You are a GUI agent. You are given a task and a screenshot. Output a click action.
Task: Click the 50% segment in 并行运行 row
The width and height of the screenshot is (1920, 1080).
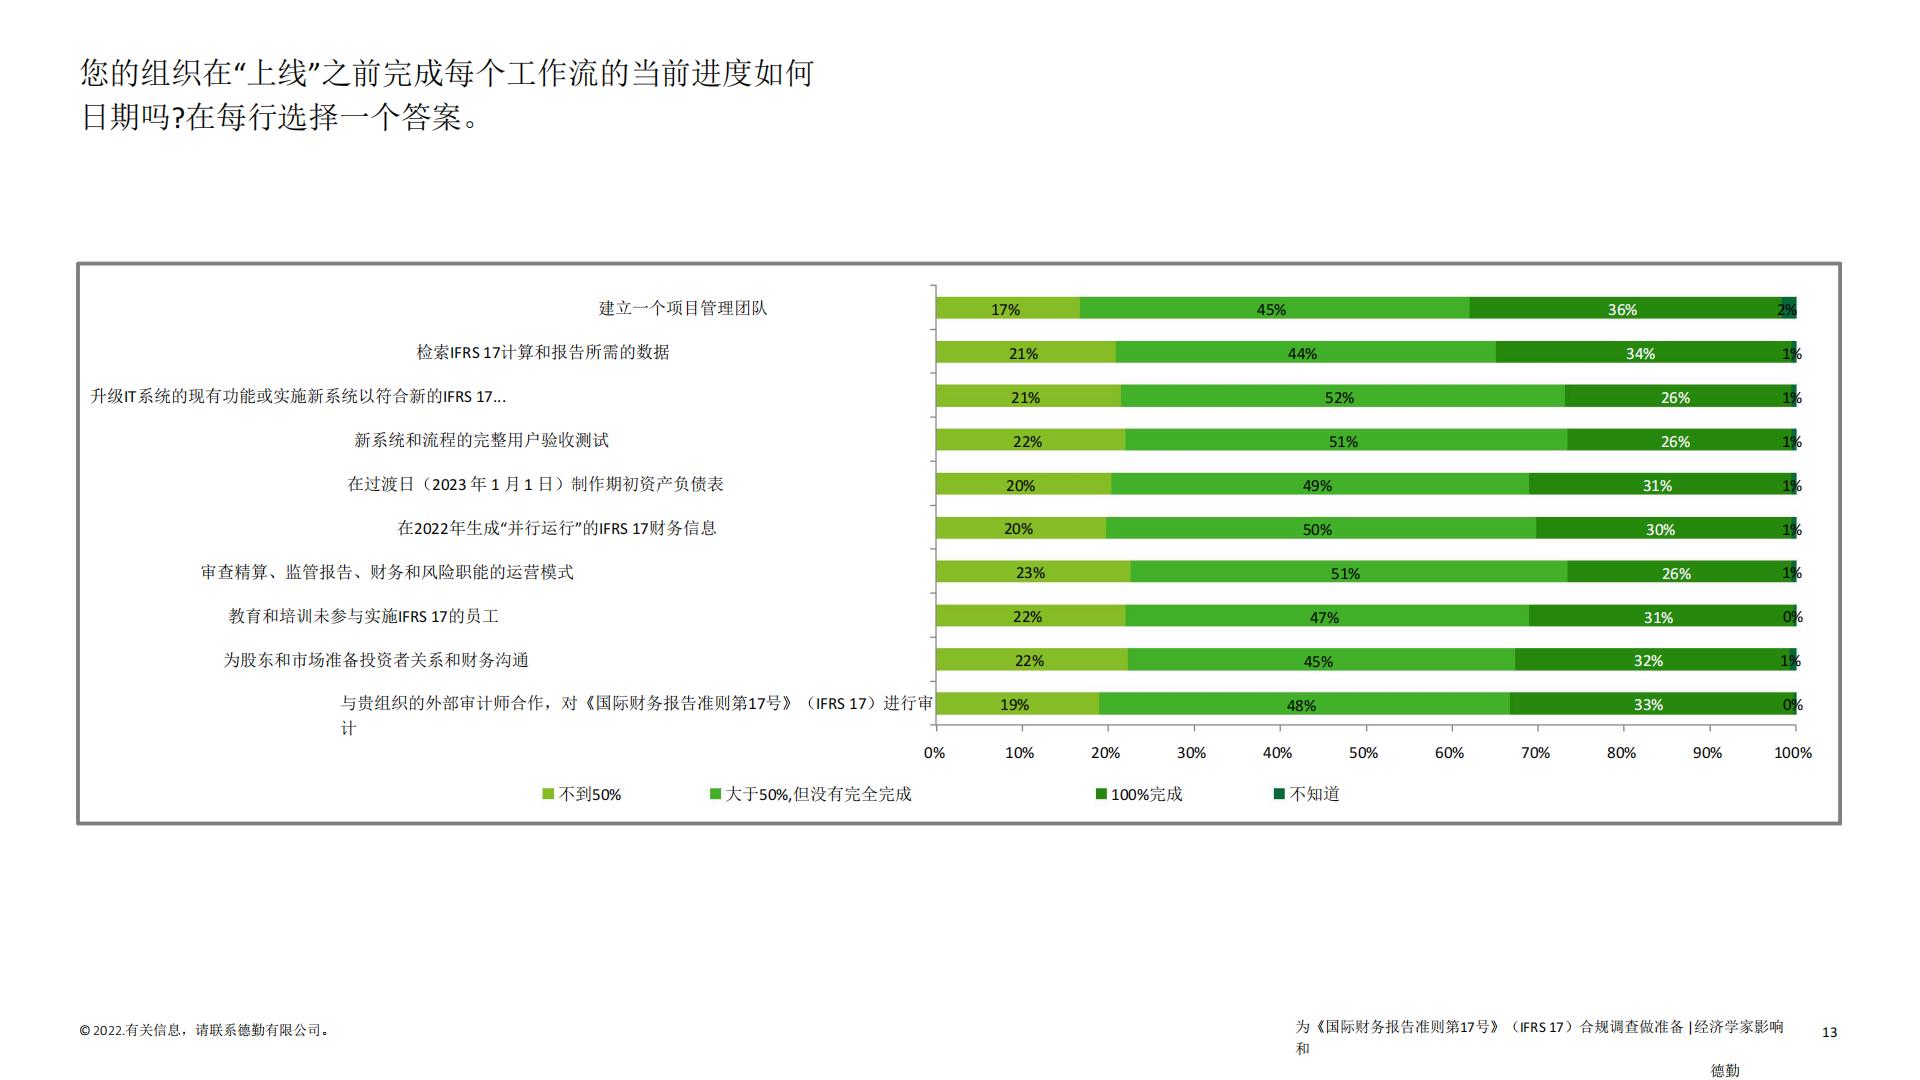click(x=1318, y=529)
